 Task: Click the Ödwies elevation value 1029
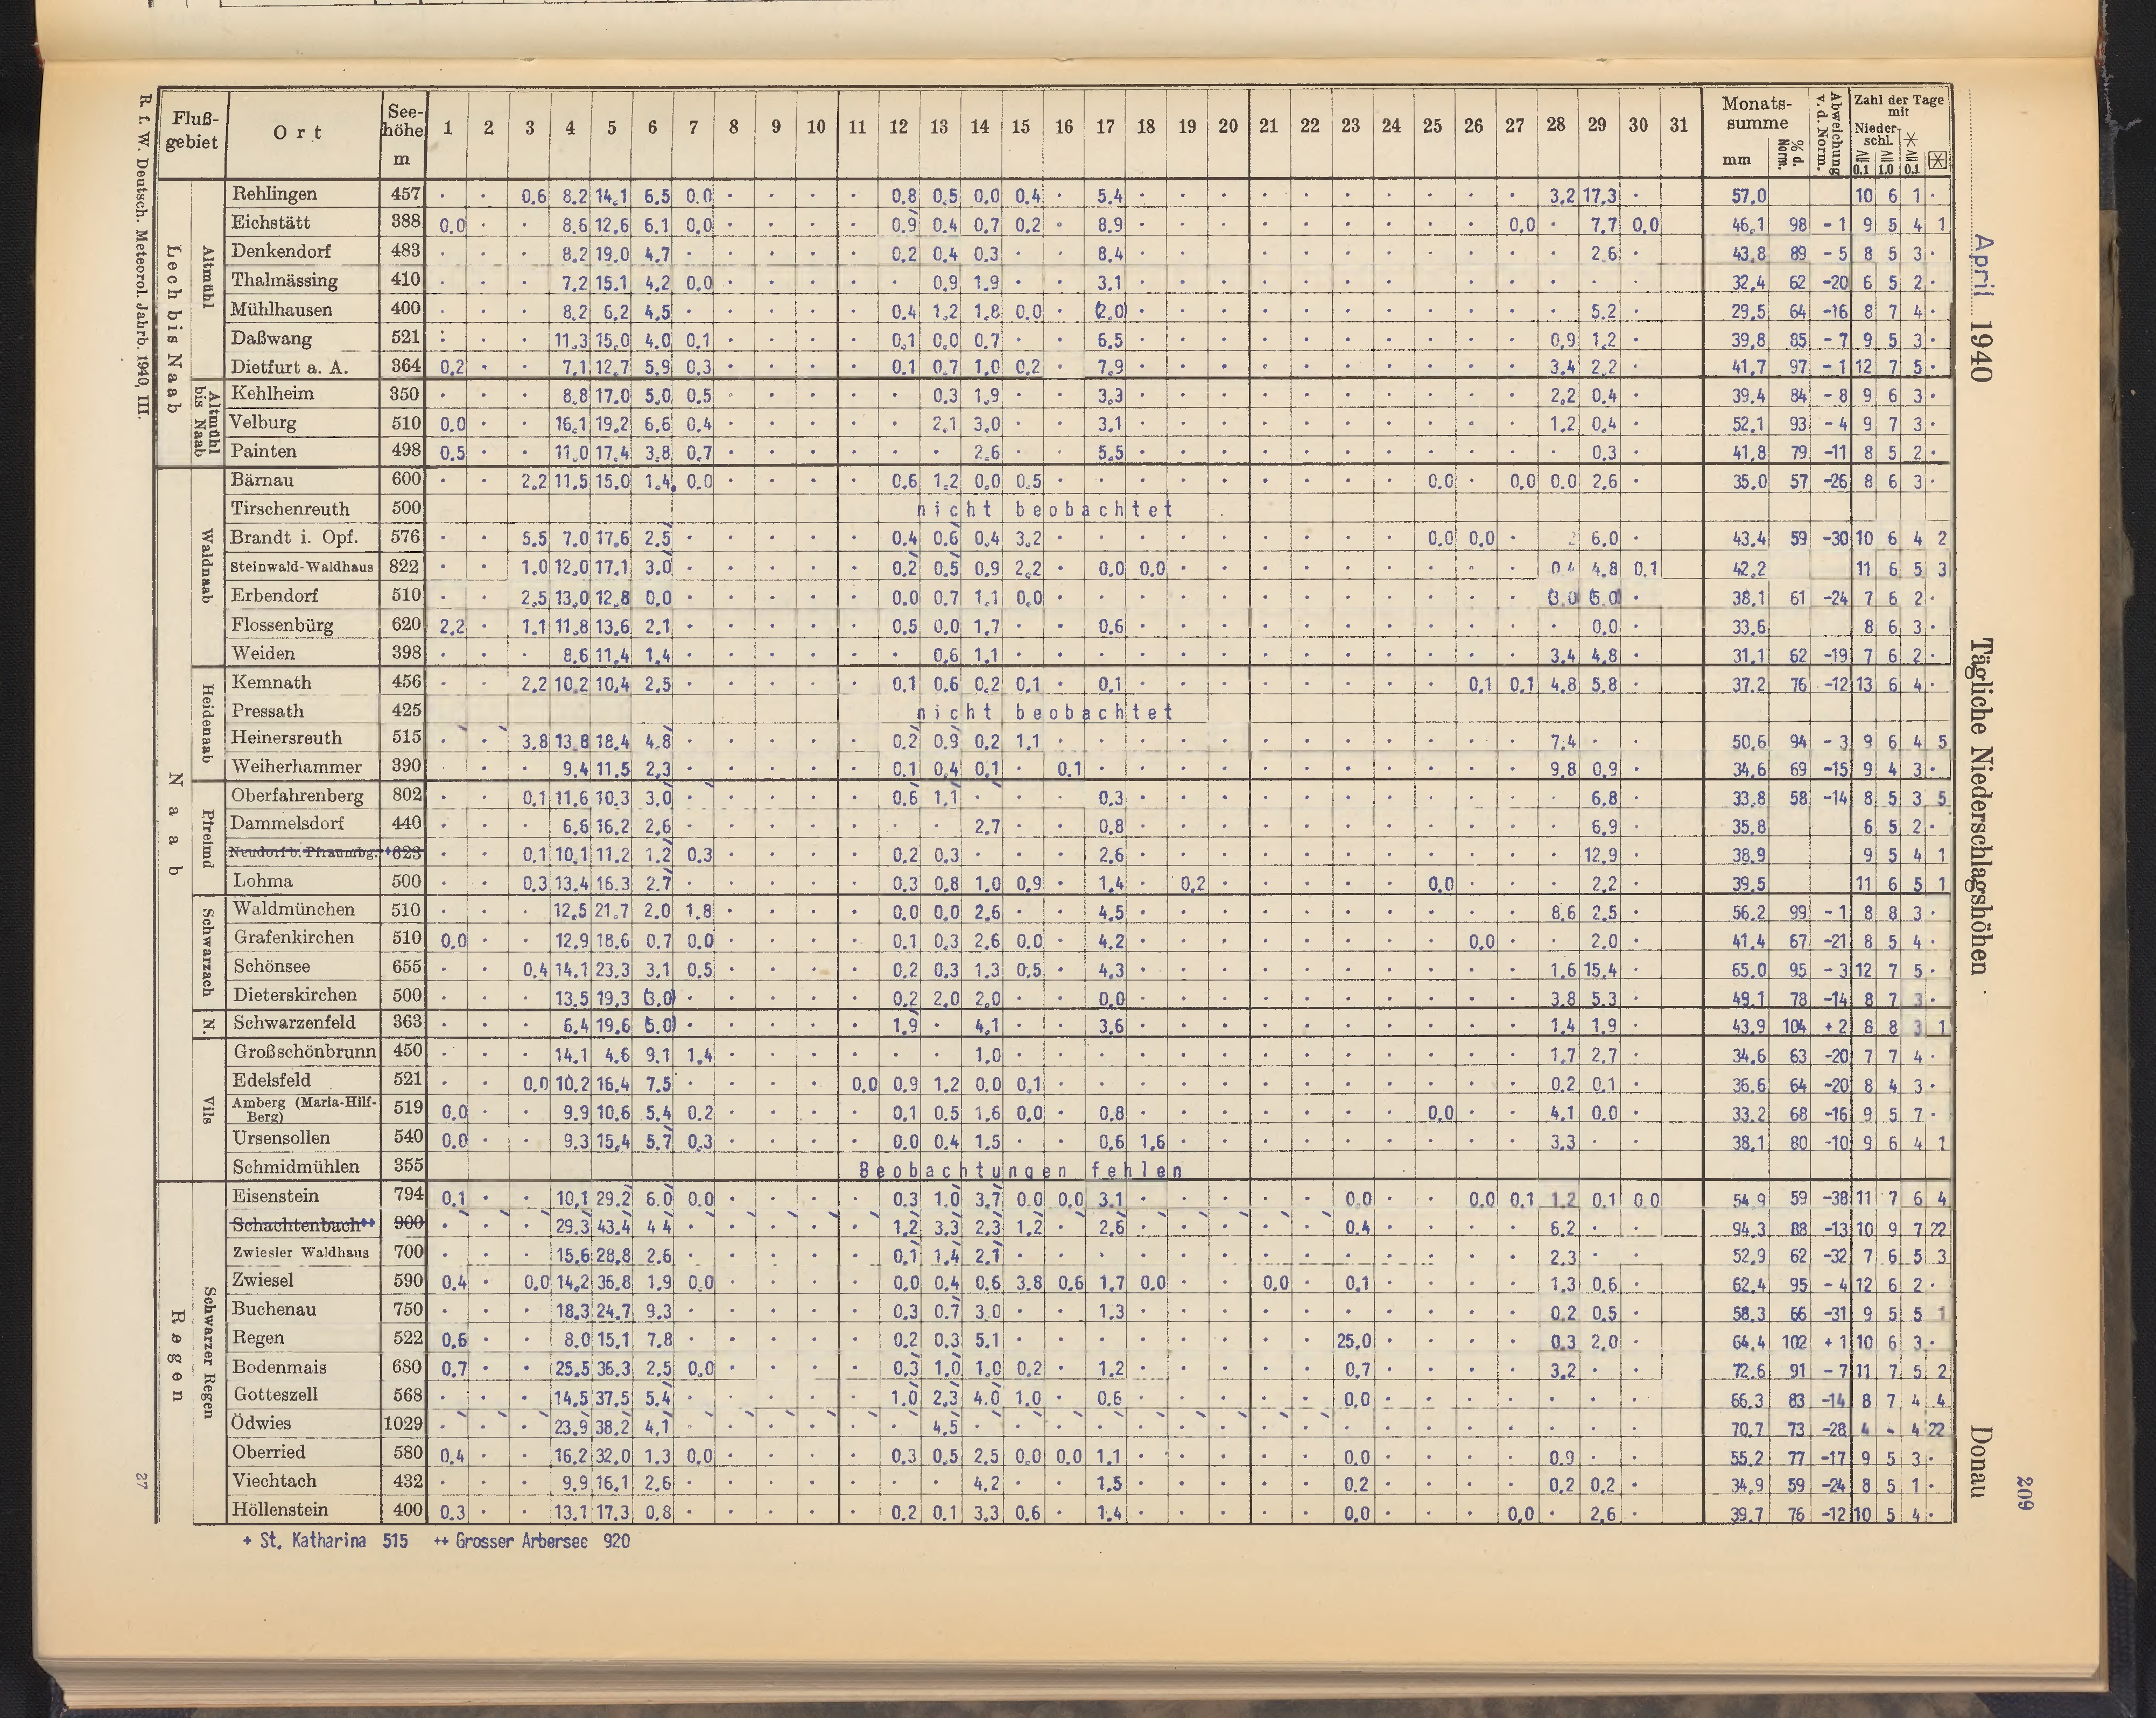point(404,1424)
